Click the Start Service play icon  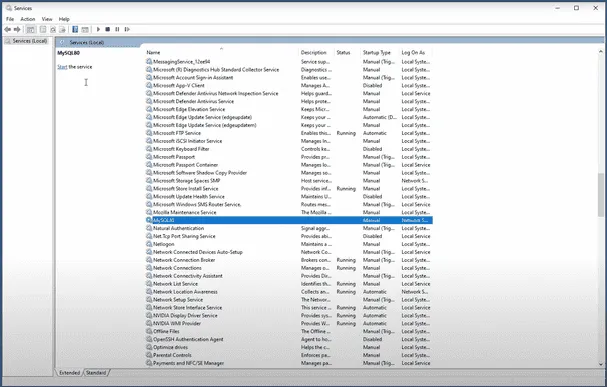[x=98, y=29]
